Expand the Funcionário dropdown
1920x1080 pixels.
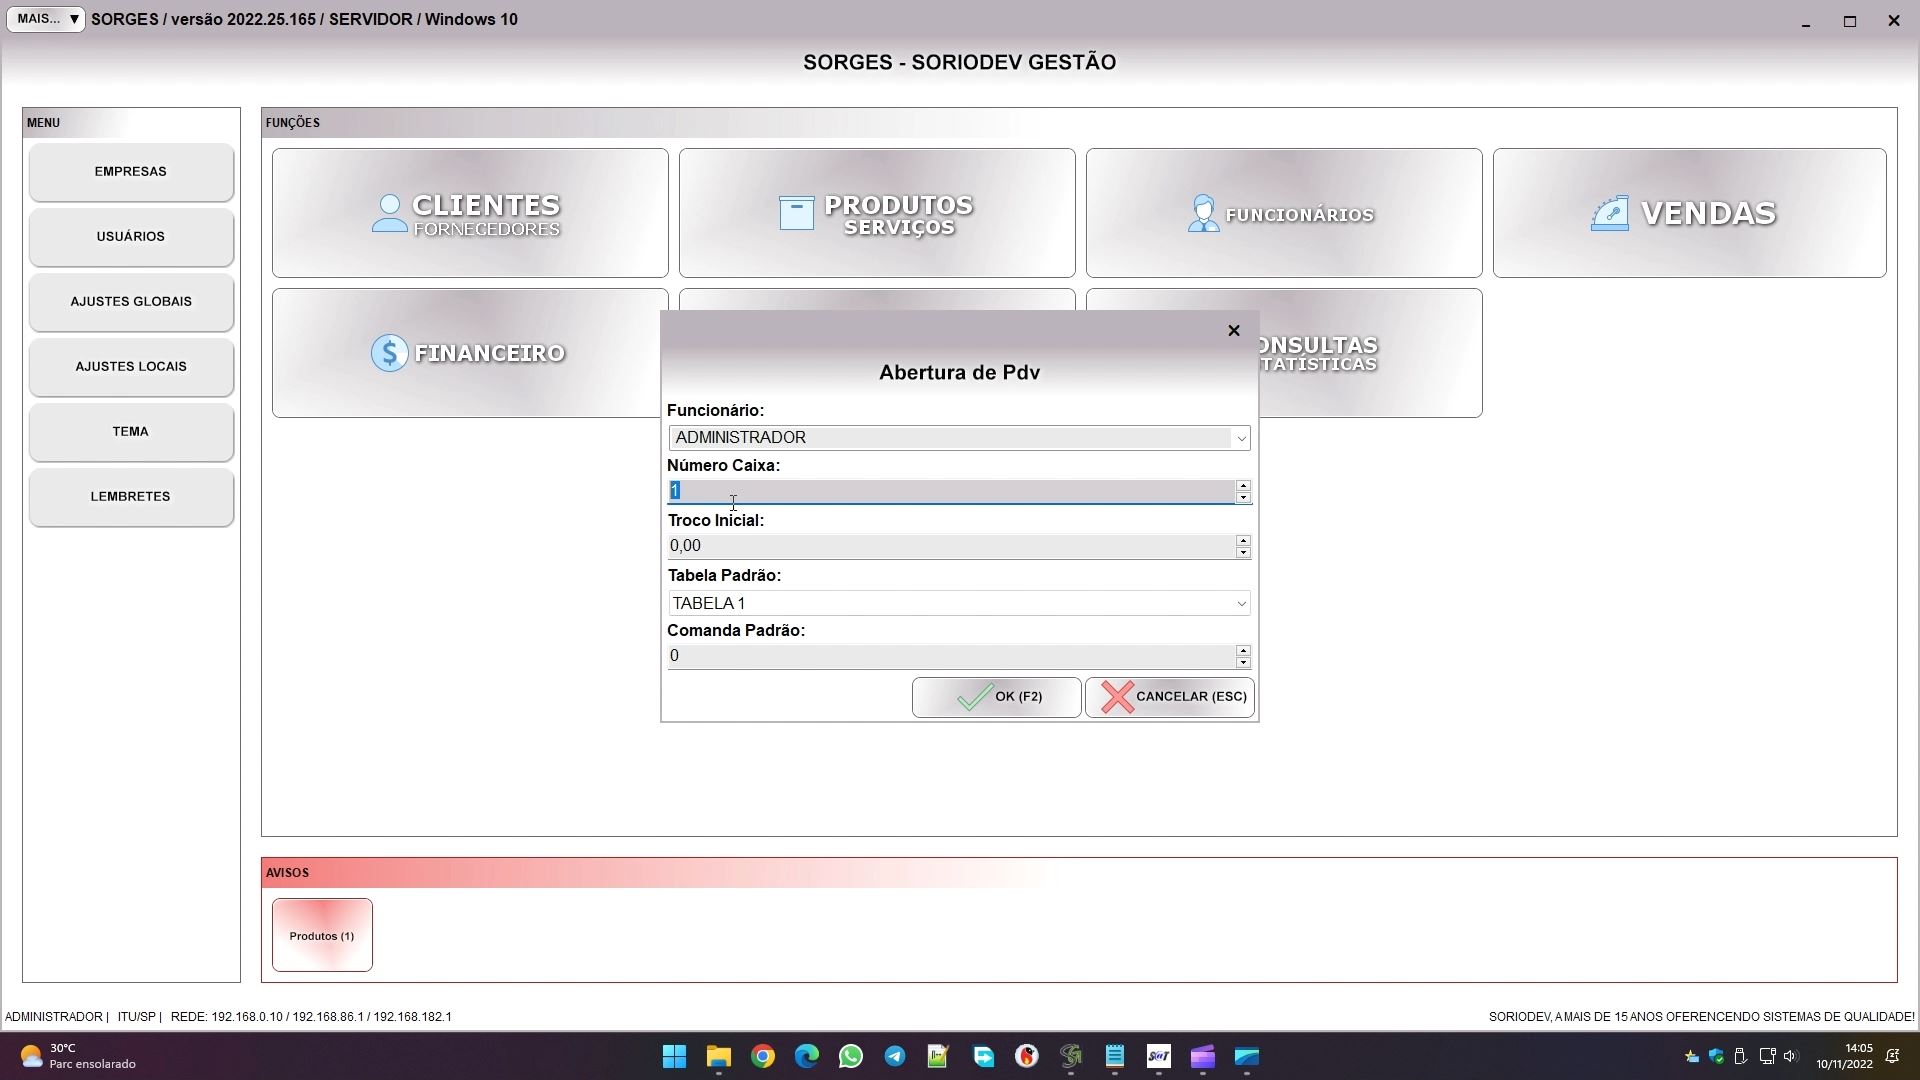1241,438
